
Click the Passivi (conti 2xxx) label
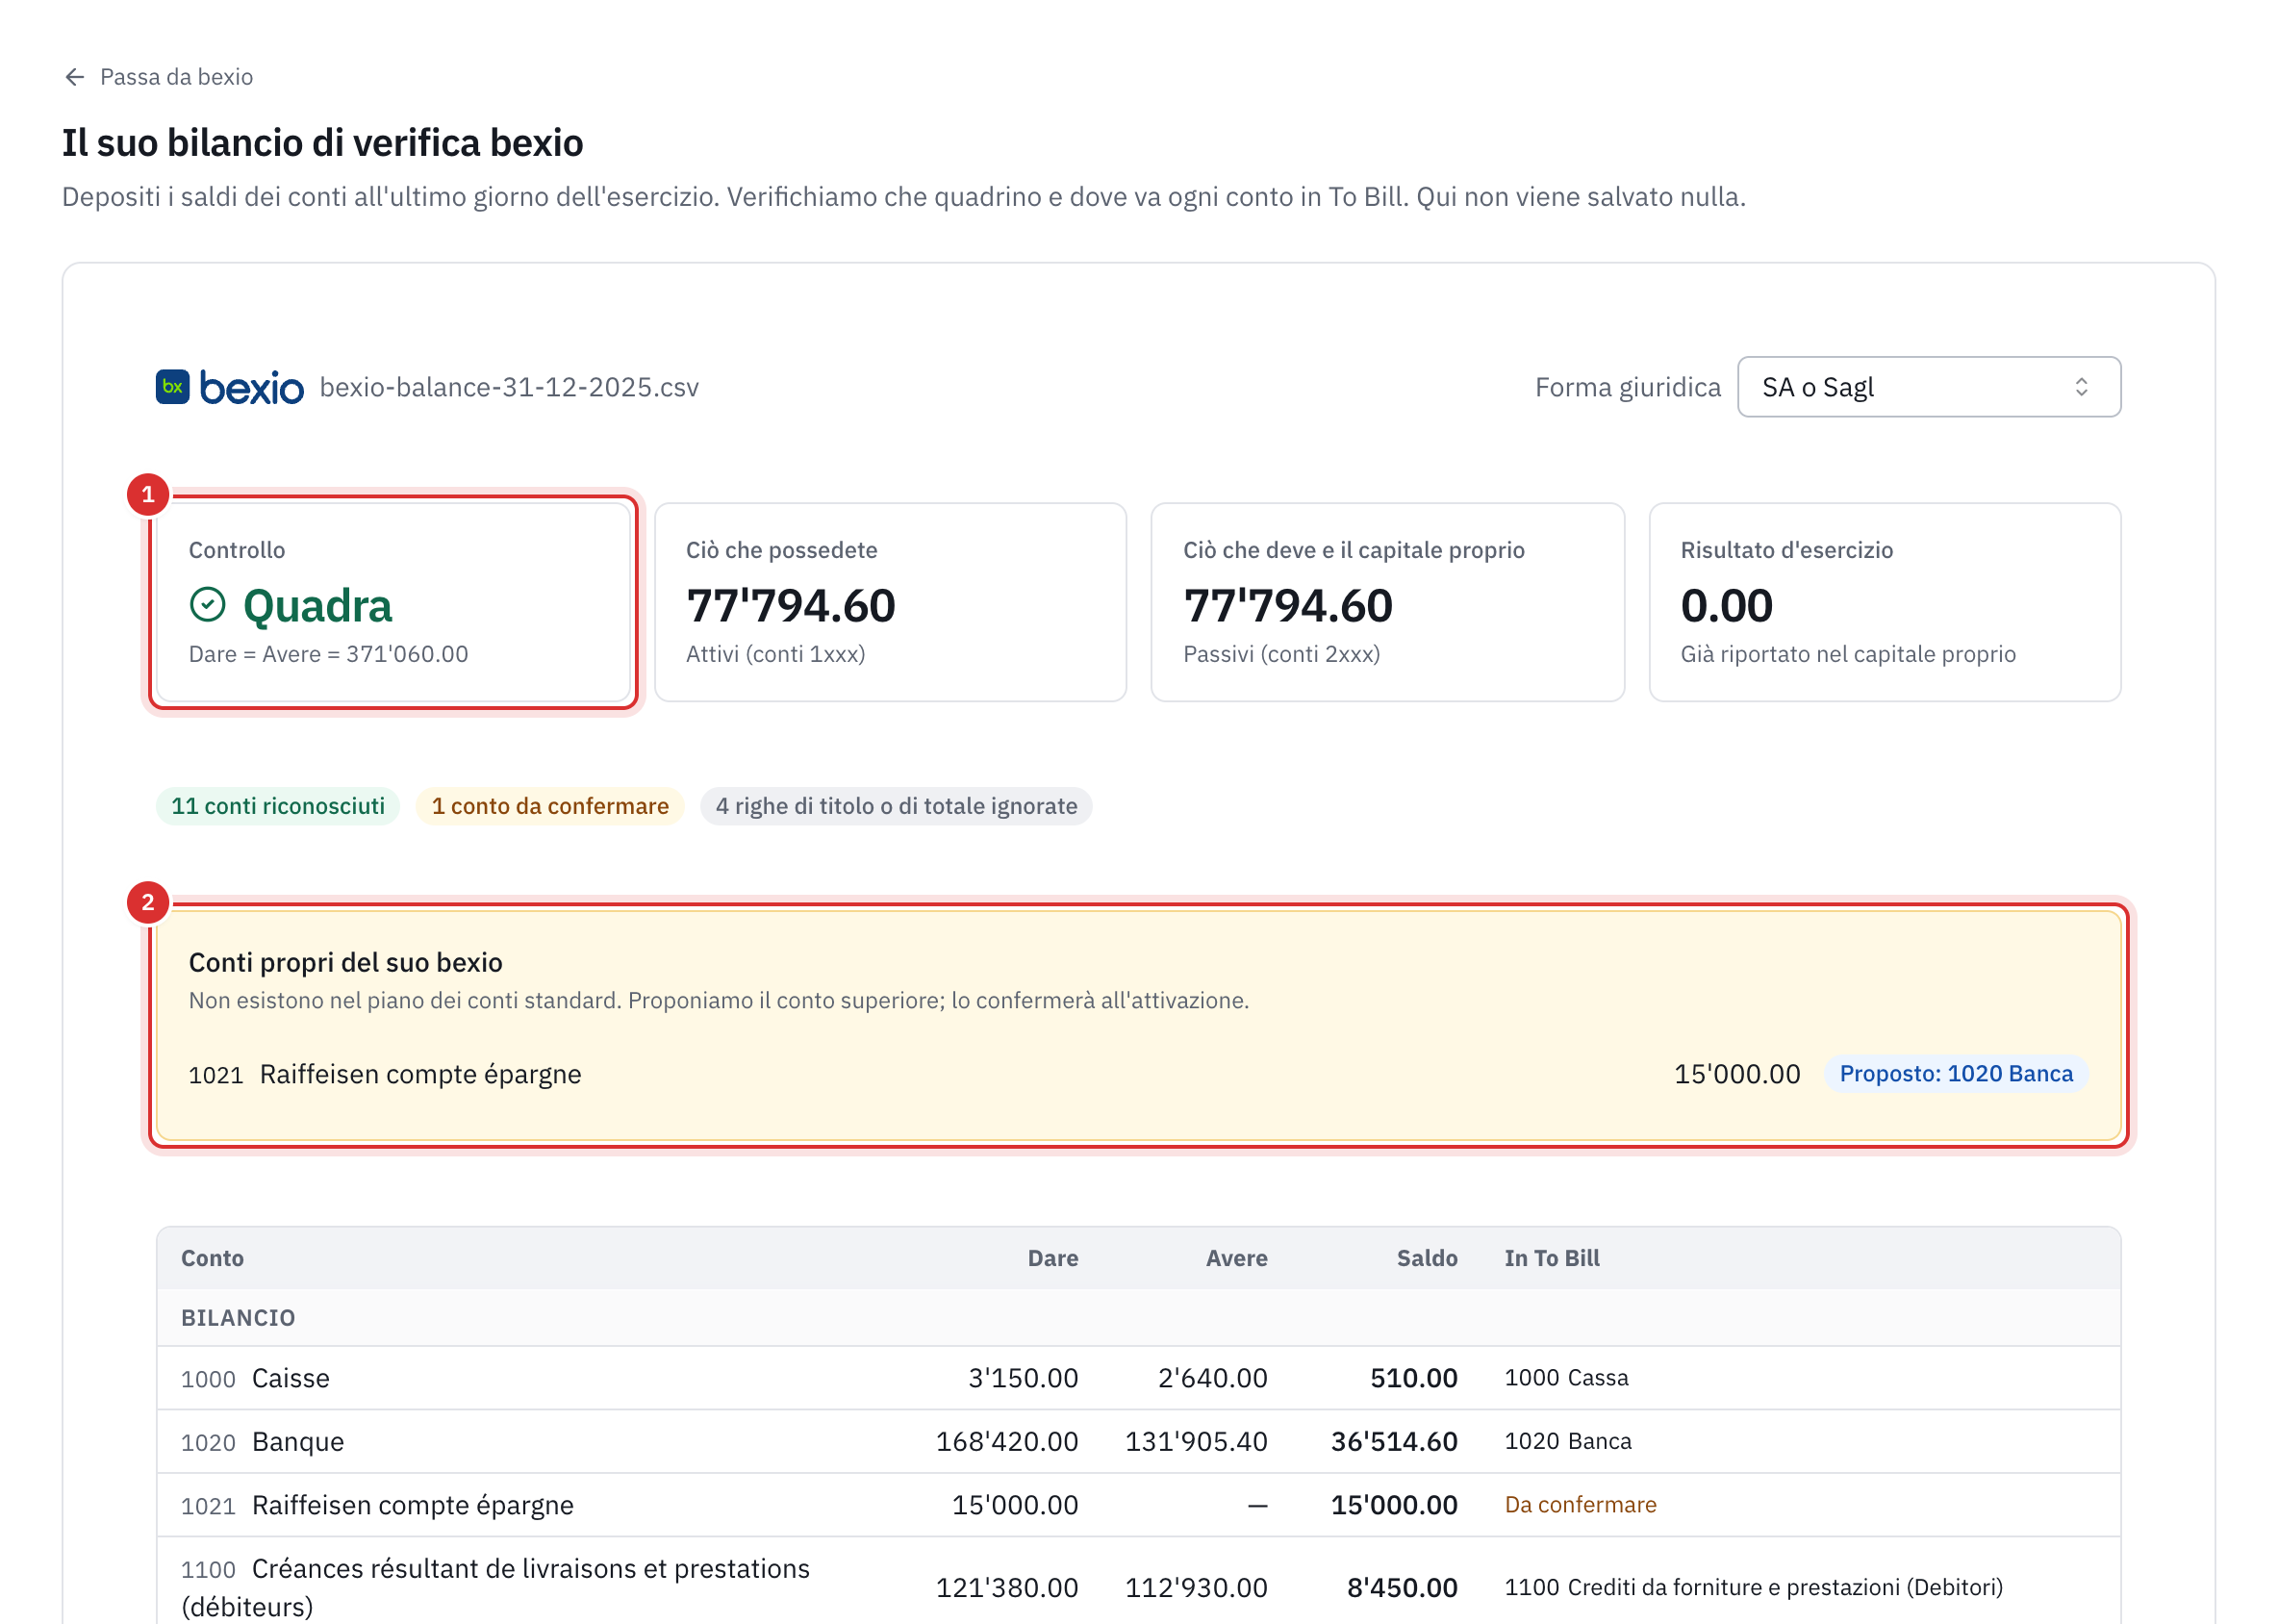coord(1281,654)
